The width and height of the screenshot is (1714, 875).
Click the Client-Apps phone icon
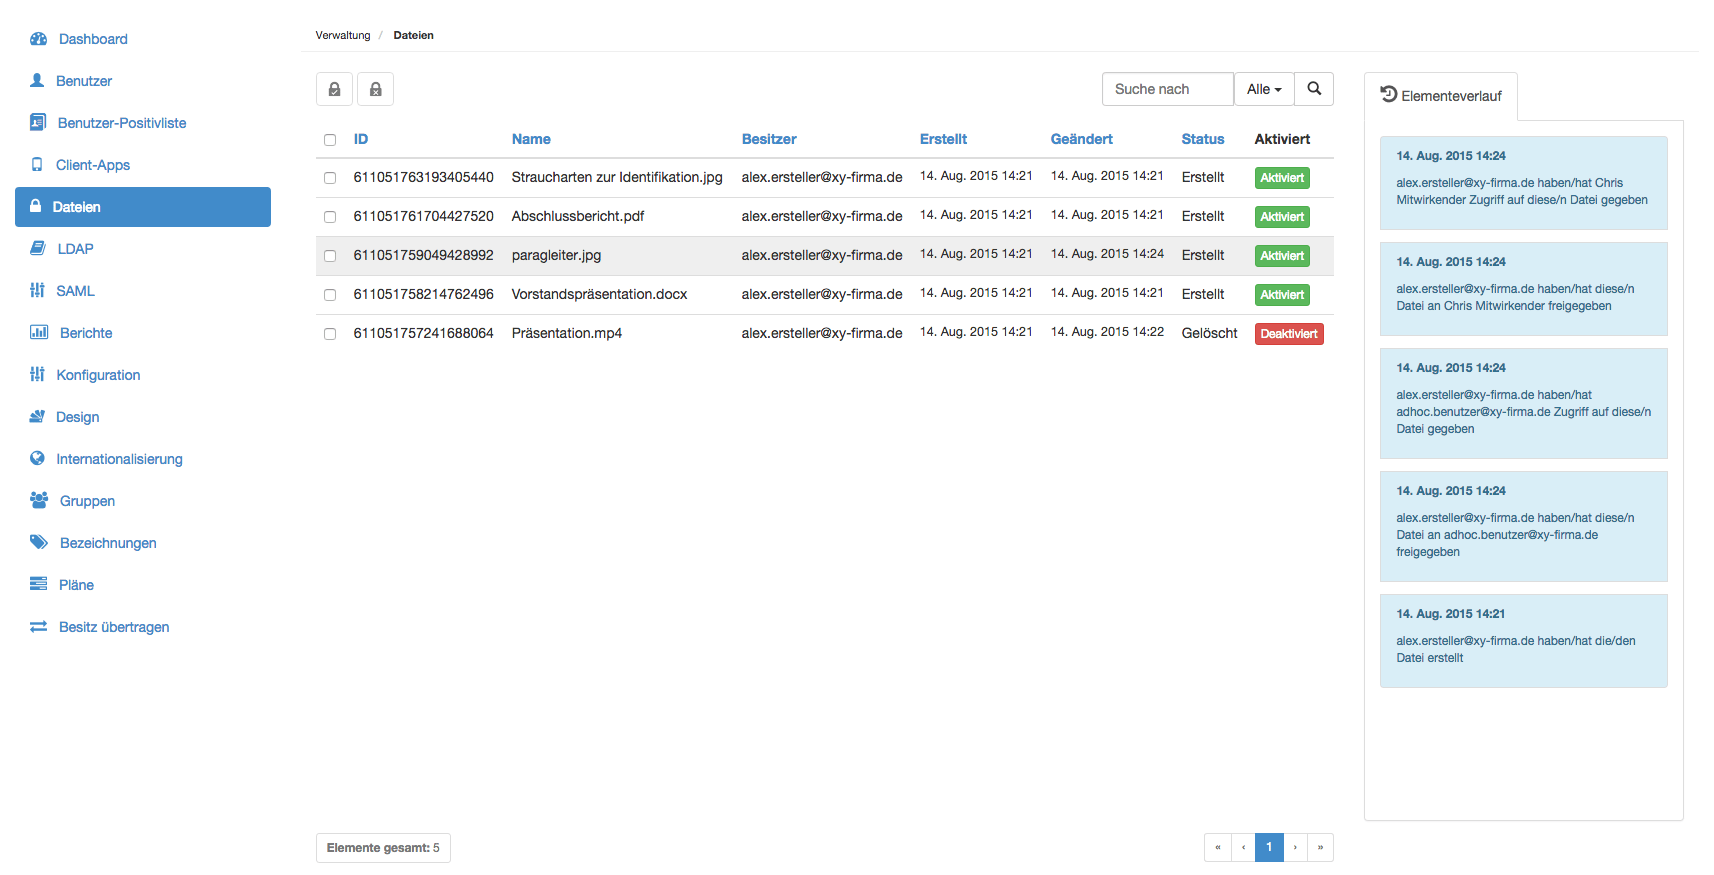(37, 164)
